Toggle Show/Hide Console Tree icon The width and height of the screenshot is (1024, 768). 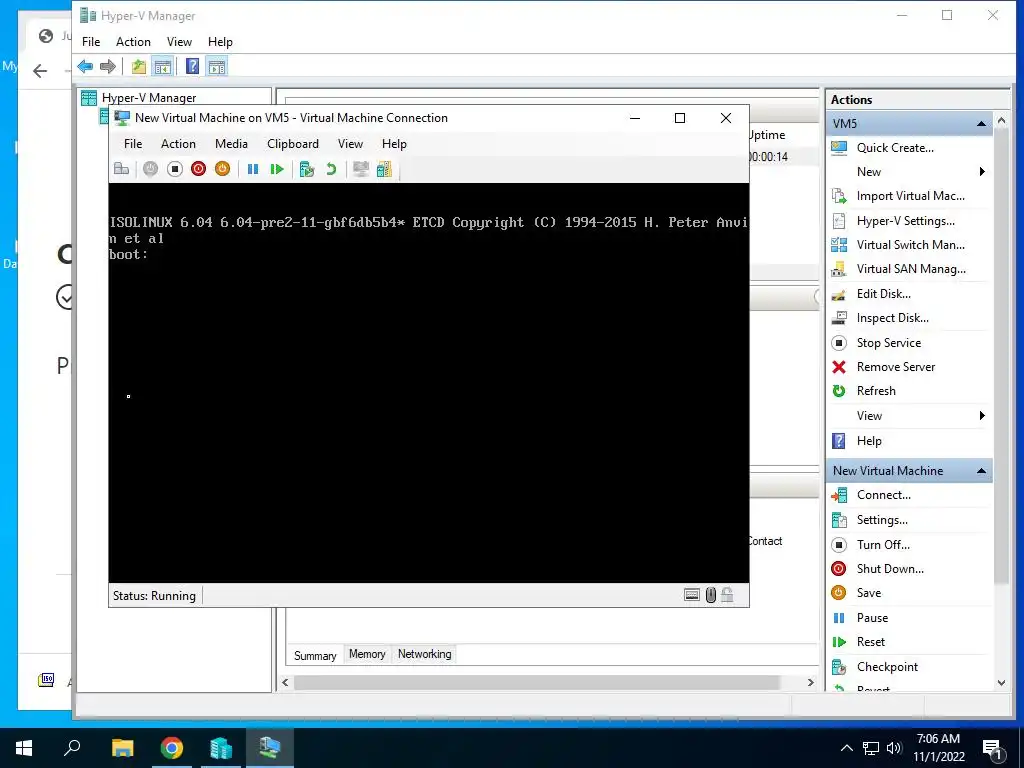coord(162,66)
